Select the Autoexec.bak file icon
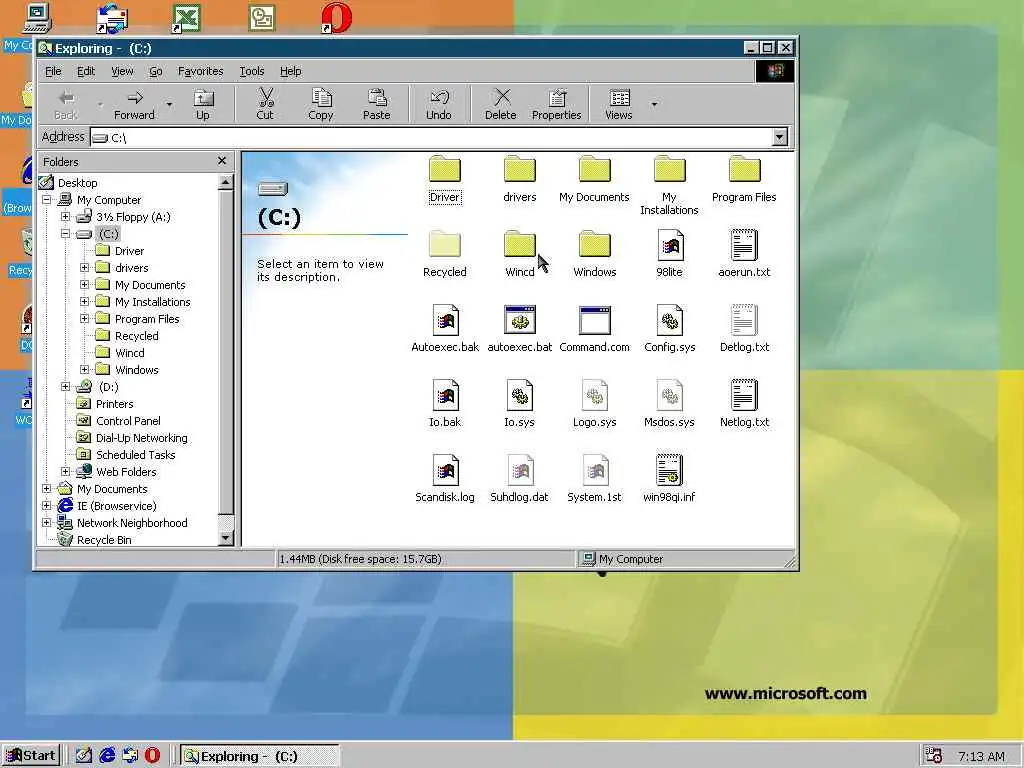The height and width of the screenshot is (768, 1024). coord(445,320)
